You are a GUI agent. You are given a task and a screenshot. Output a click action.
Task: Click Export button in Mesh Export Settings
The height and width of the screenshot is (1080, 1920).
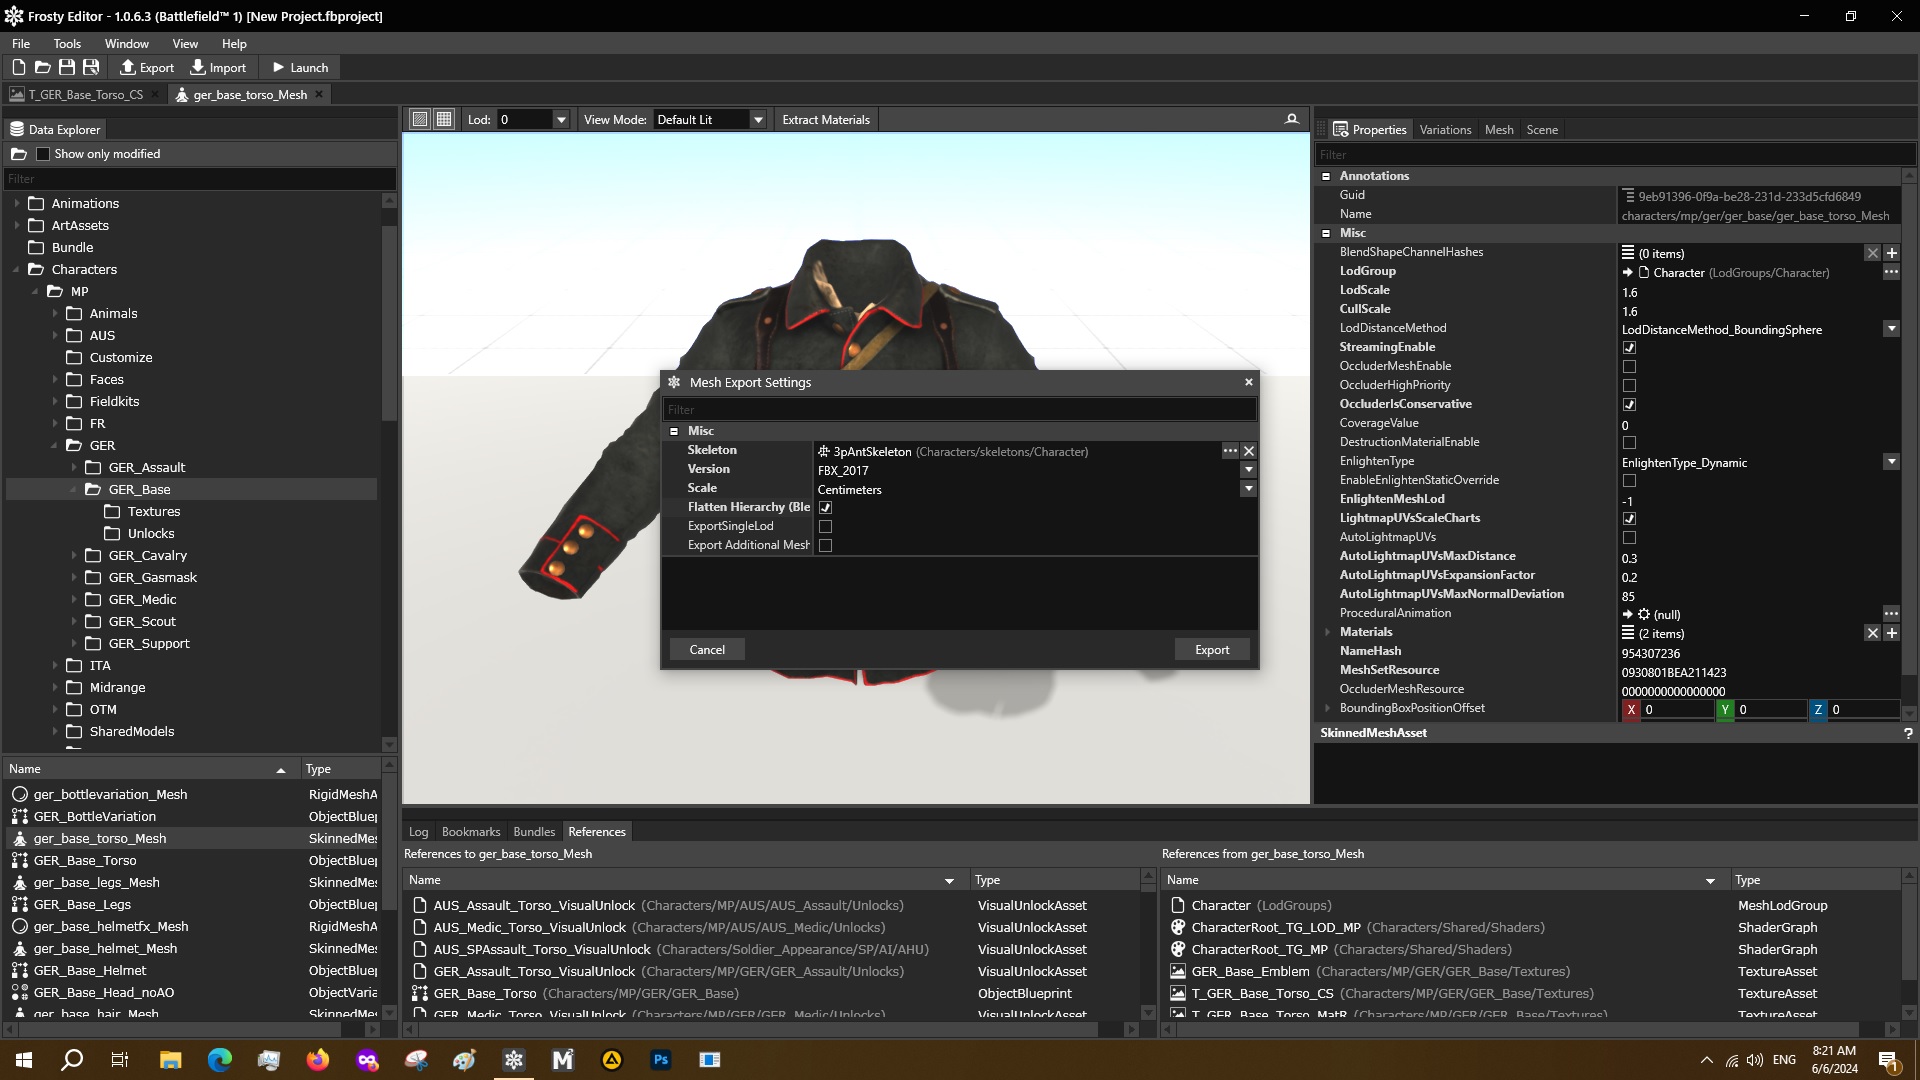1211,649
